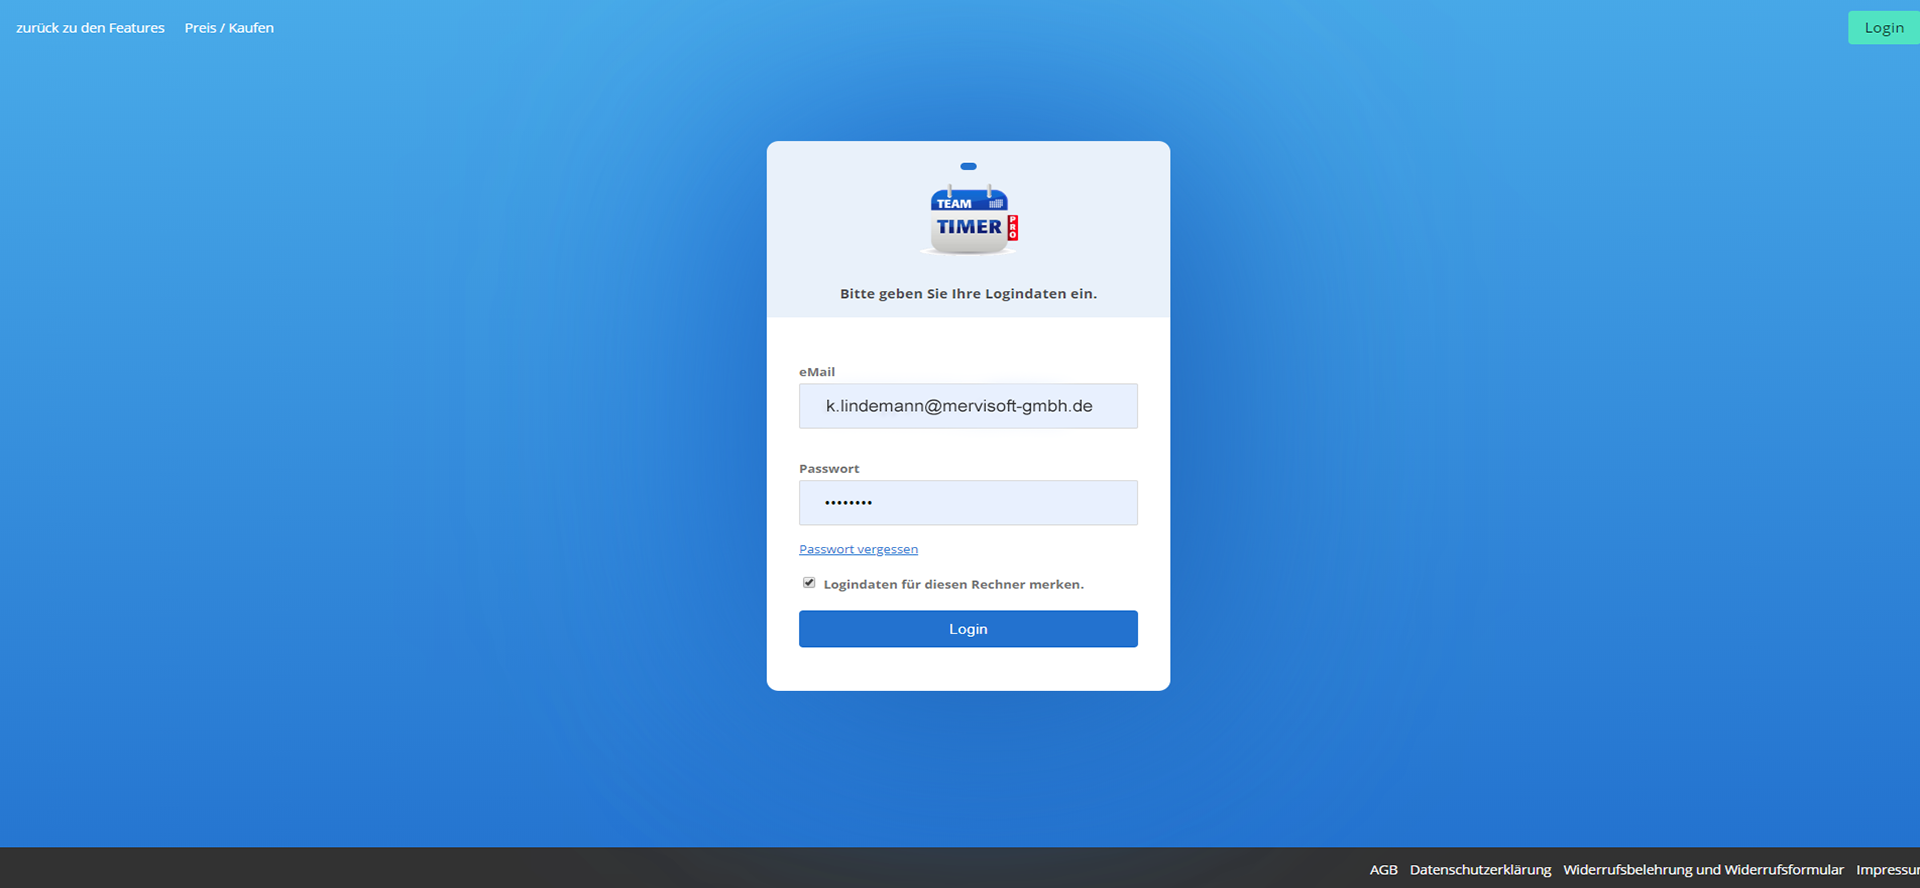Click the 'Logindaten für diesen Rechner merken.' label

tap(953, 584)
